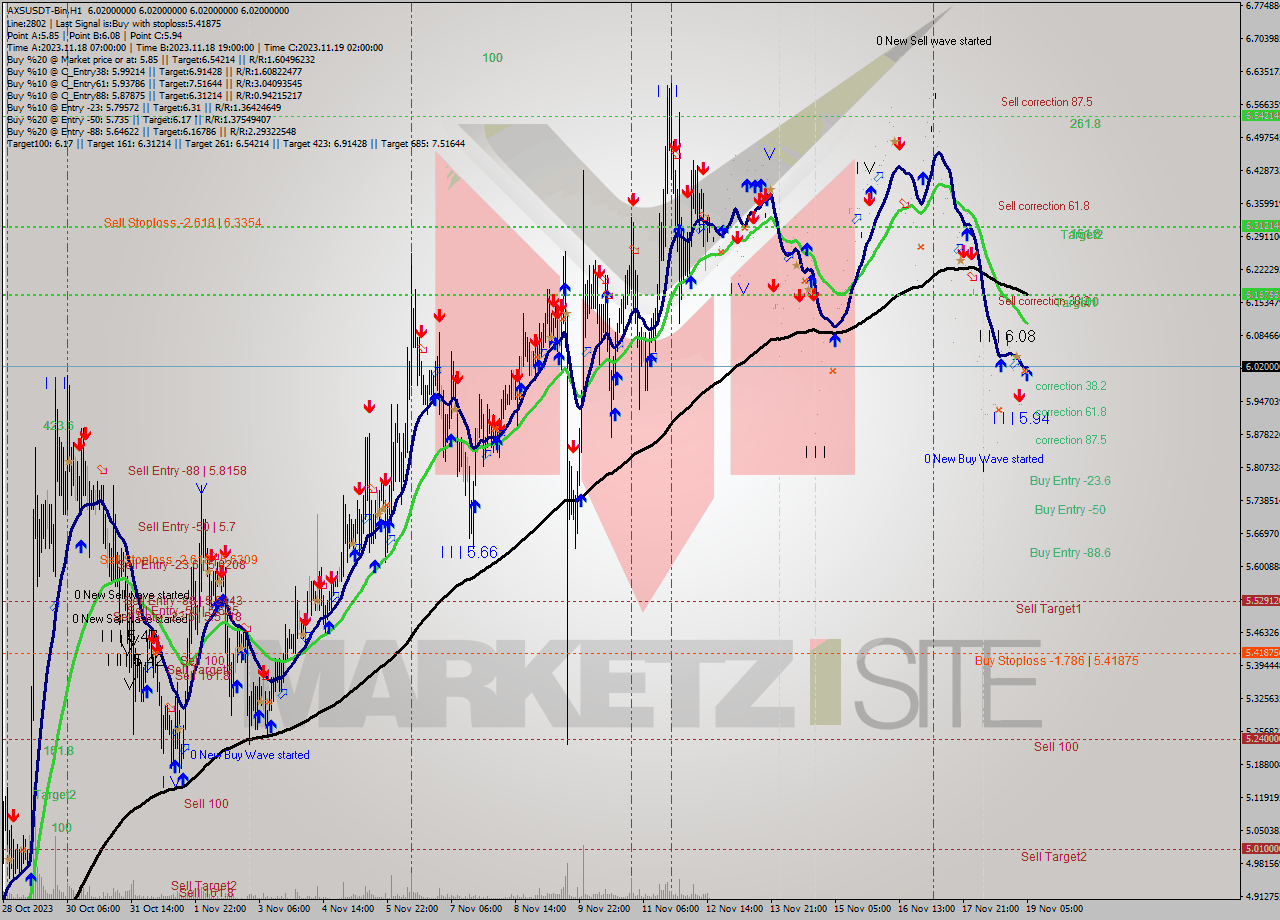Click the 'Buy Entry -88.6' label
Screen dimensions: 1280x920
[1070, 553]
